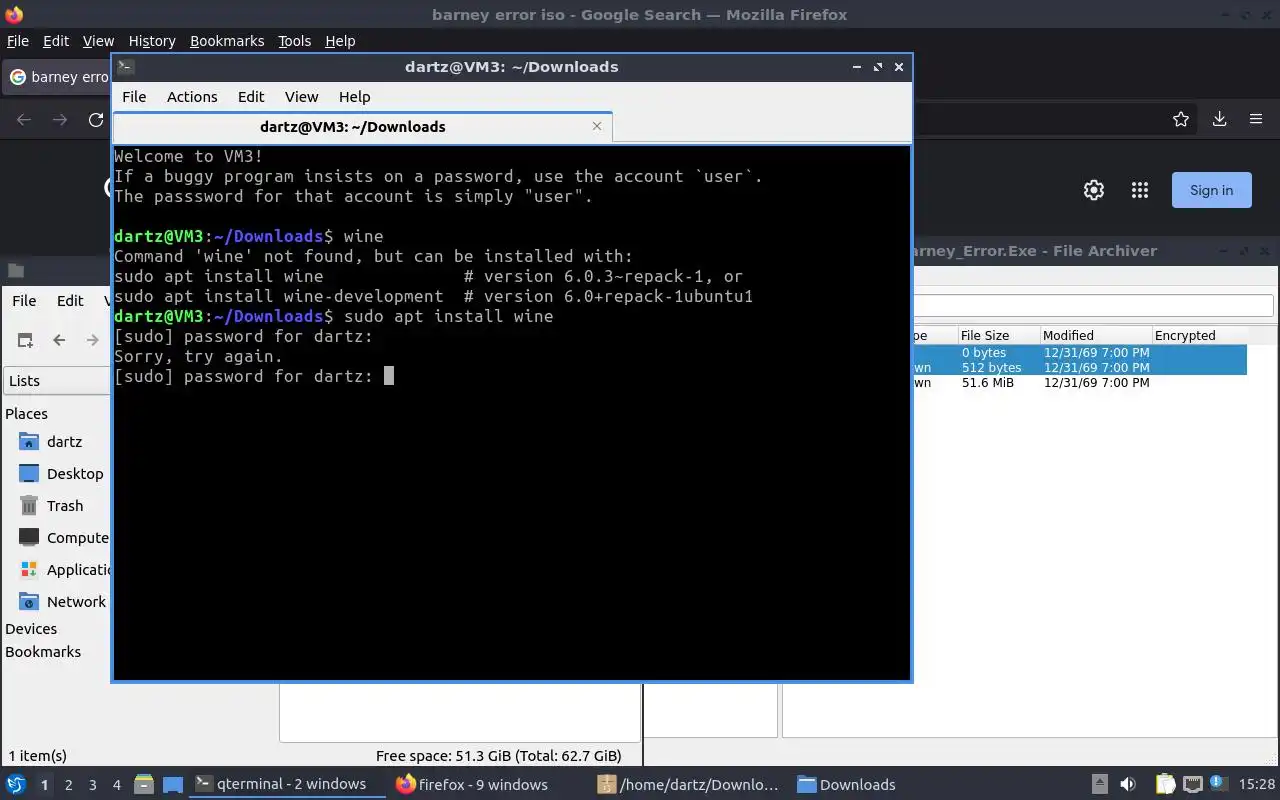Launch file manager from taskbar quicklaunch
The image size is (1280, 800).
[144, 784]
